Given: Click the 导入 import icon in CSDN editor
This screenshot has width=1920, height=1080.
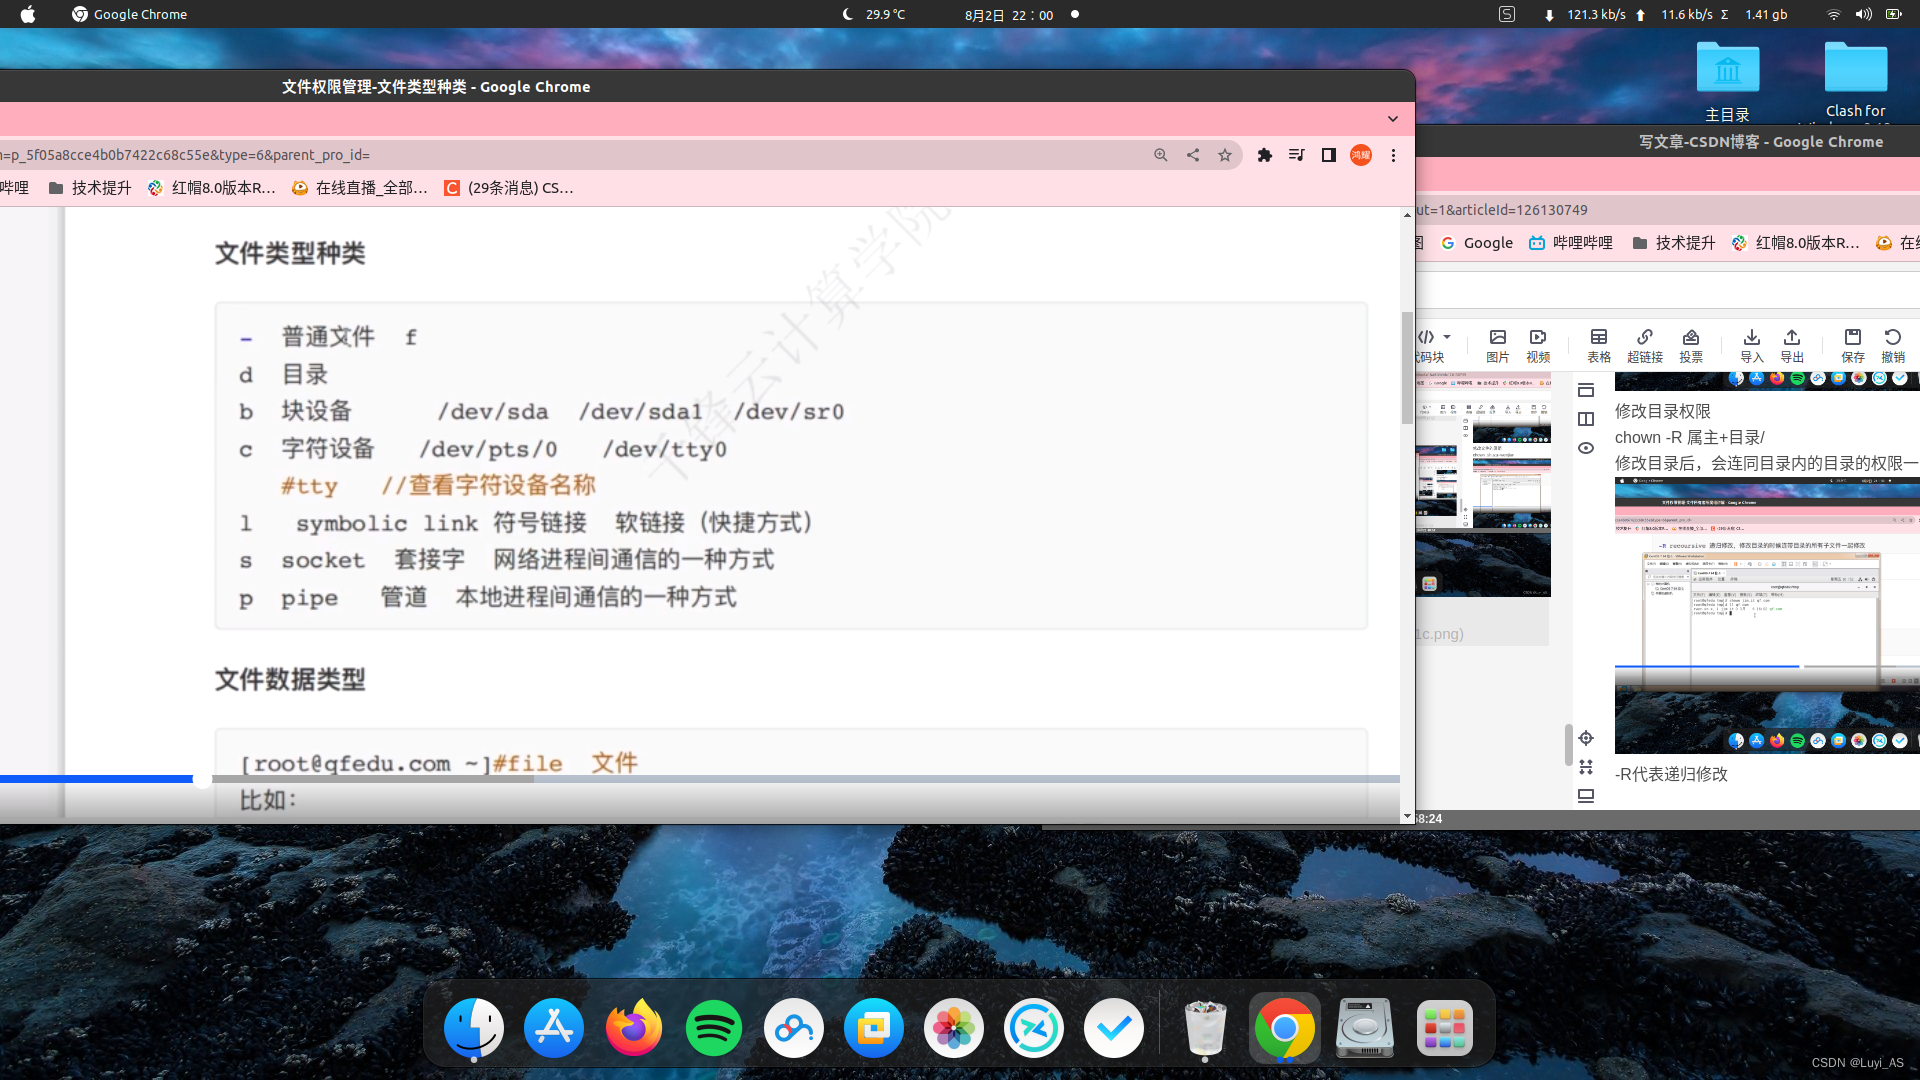Looking at the screenshot, I should [x=1751, y=346].
